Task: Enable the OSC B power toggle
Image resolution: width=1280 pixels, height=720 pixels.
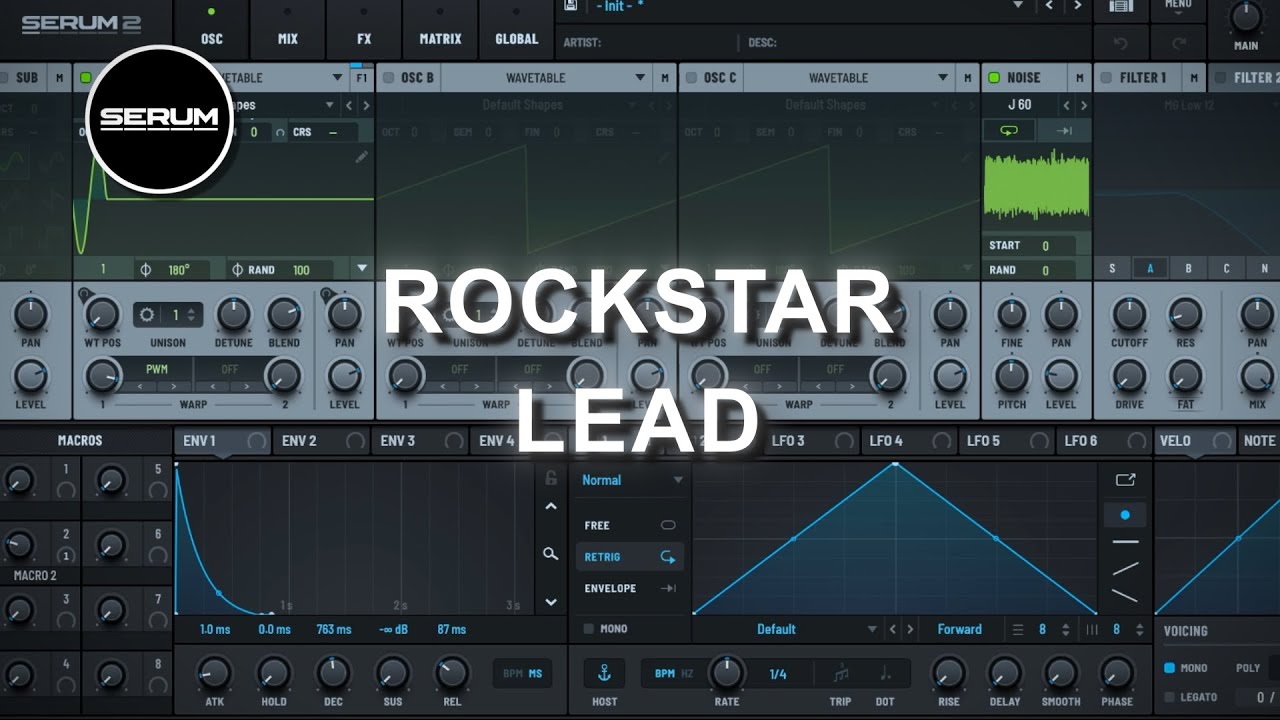Action: 387,78
